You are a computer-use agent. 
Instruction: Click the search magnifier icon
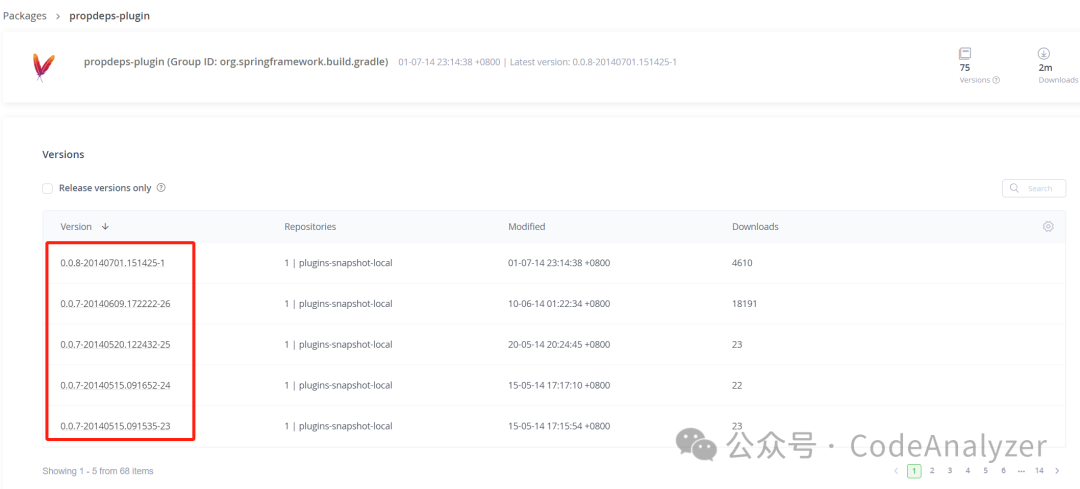[x=1015, y=188]
